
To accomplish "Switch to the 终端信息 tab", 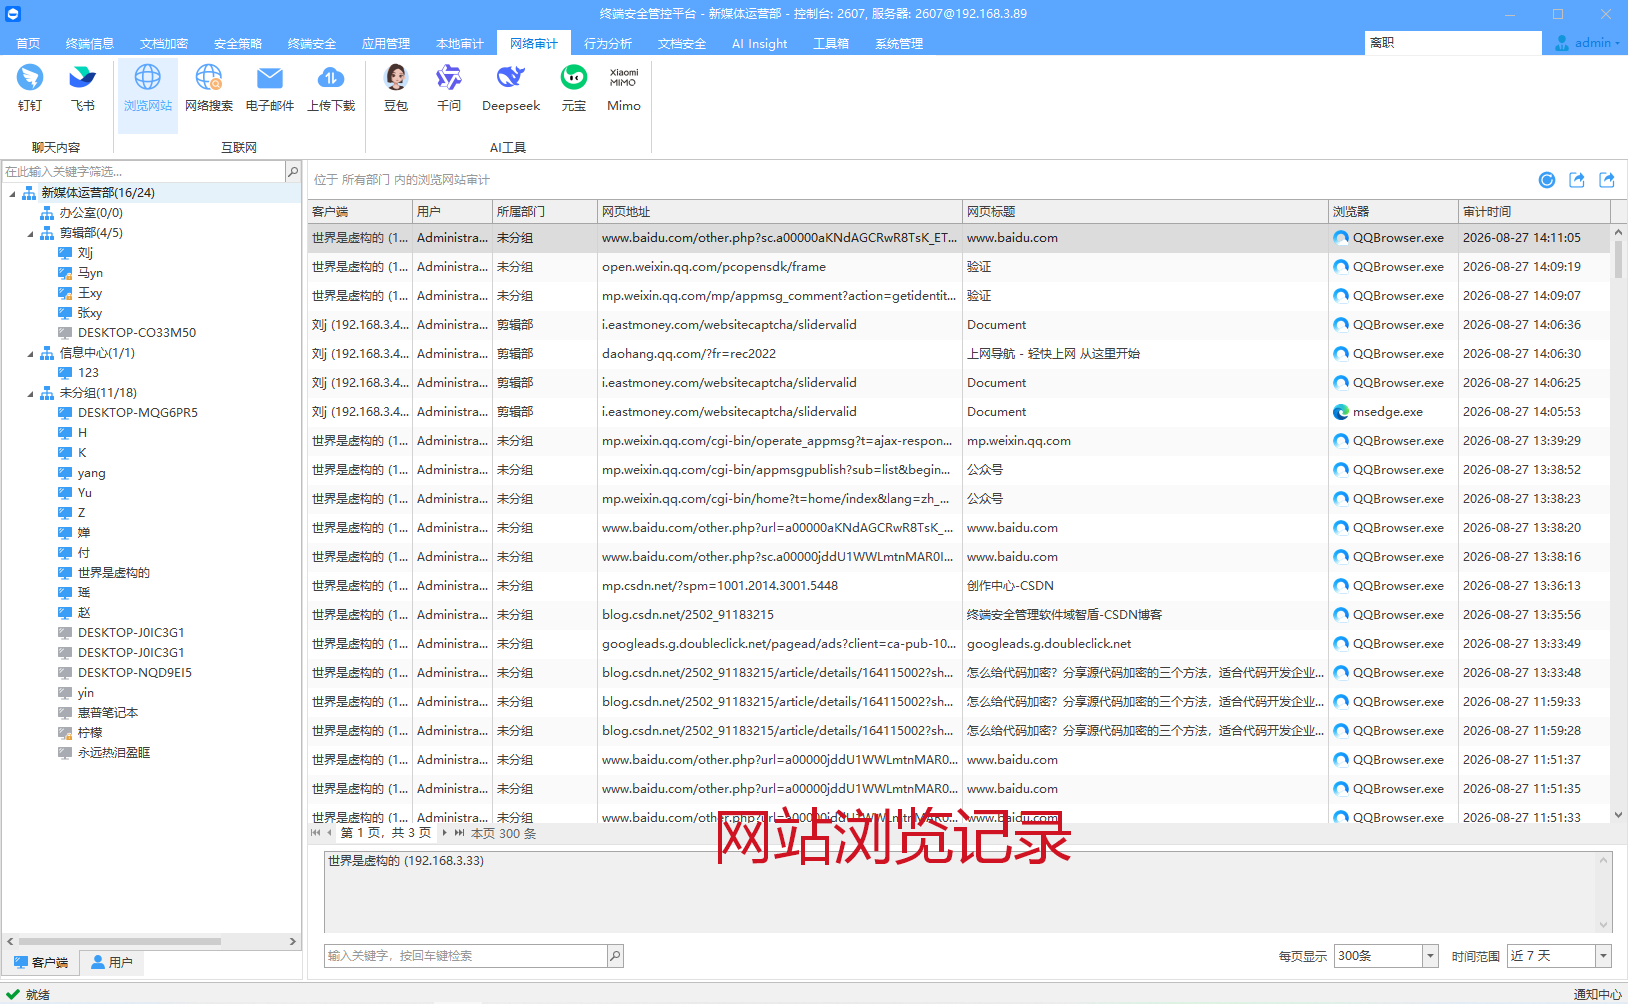I will (x=90, y=43).
